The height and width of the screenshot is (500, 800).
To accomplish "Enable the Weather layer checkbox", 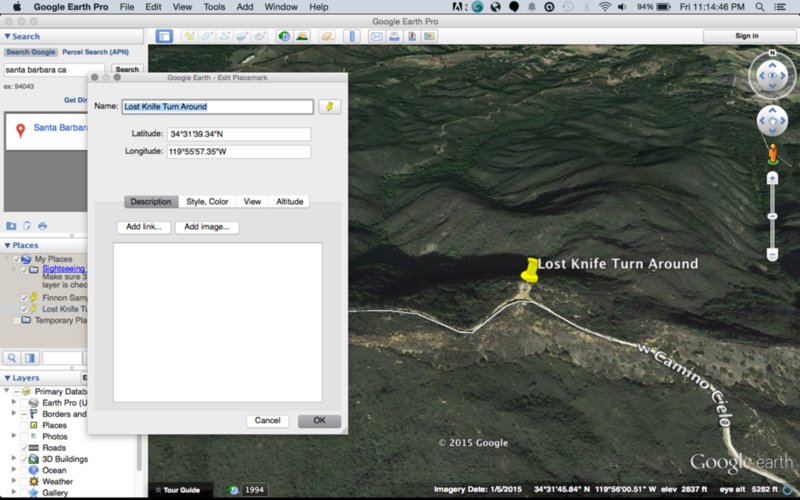I will 24,481.
